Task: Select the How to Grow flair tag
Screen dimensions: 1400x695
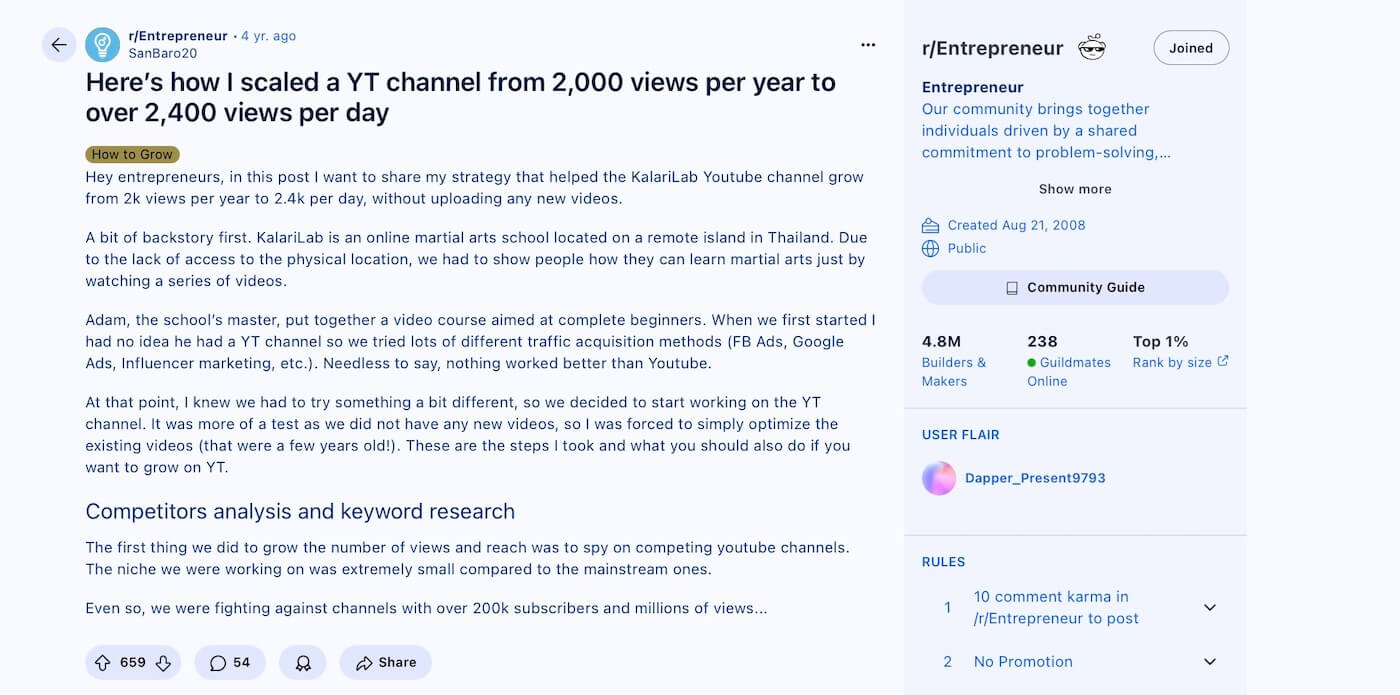Action: (x=132, y=154)
